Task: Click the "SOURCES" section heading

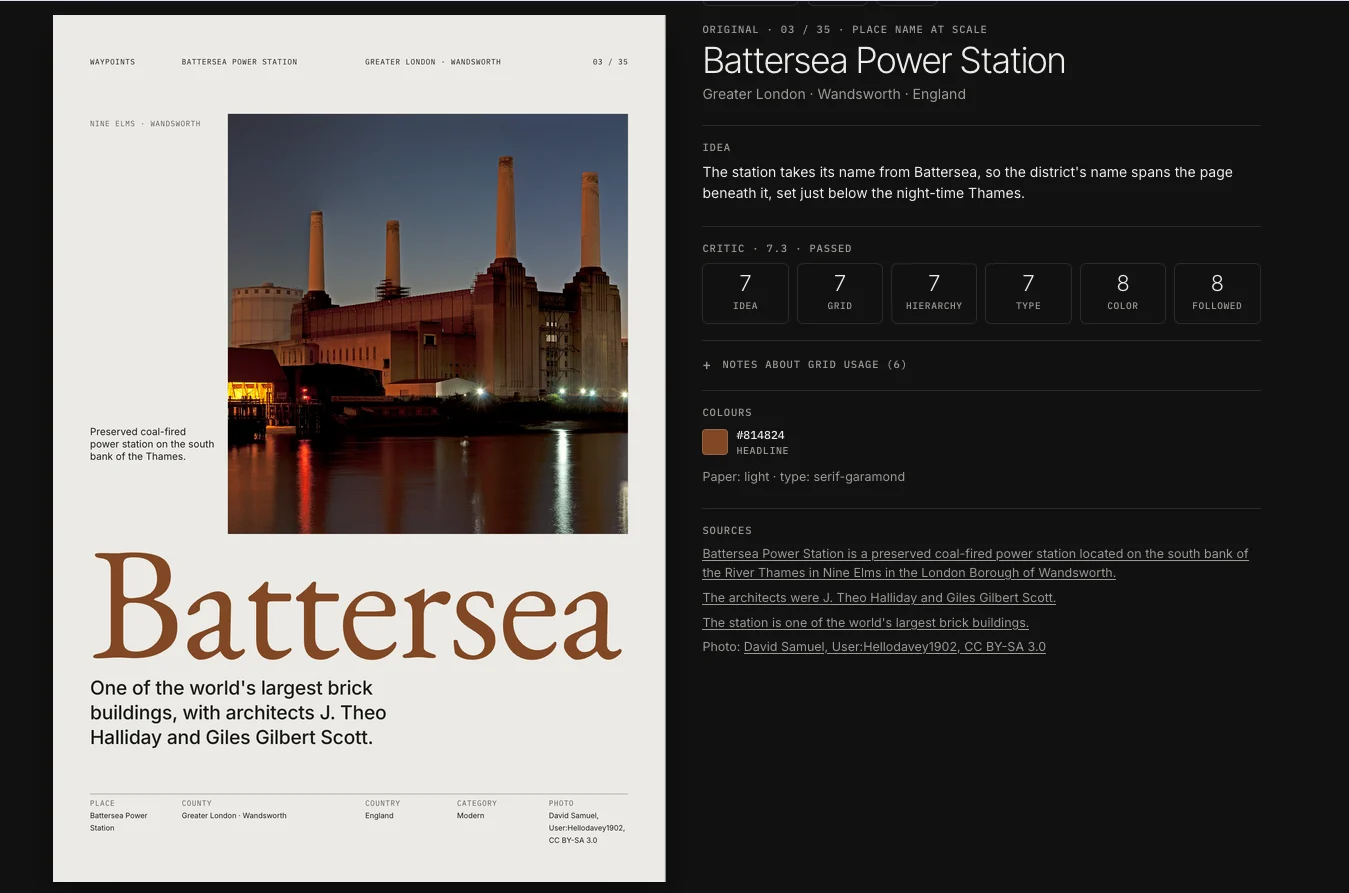Action: pos(727,531)
